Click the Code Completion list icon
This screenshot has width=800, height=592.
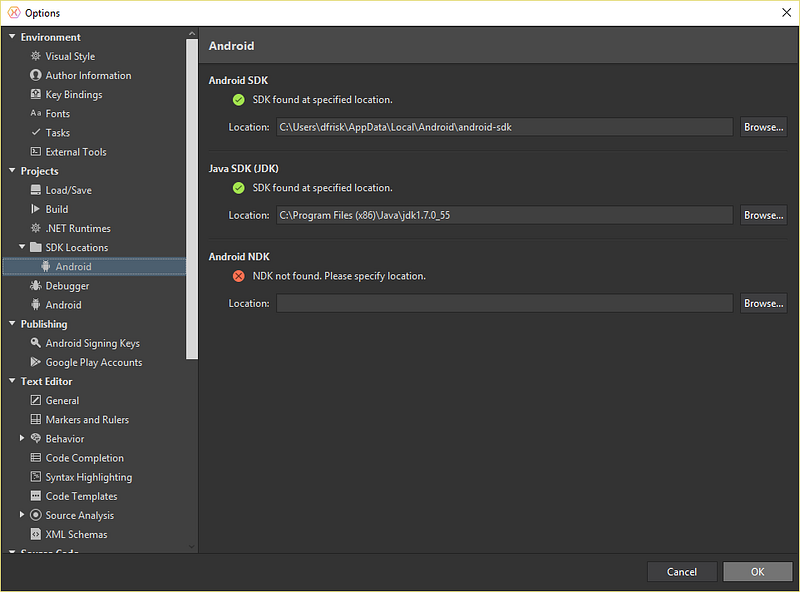tap(36, 458)
